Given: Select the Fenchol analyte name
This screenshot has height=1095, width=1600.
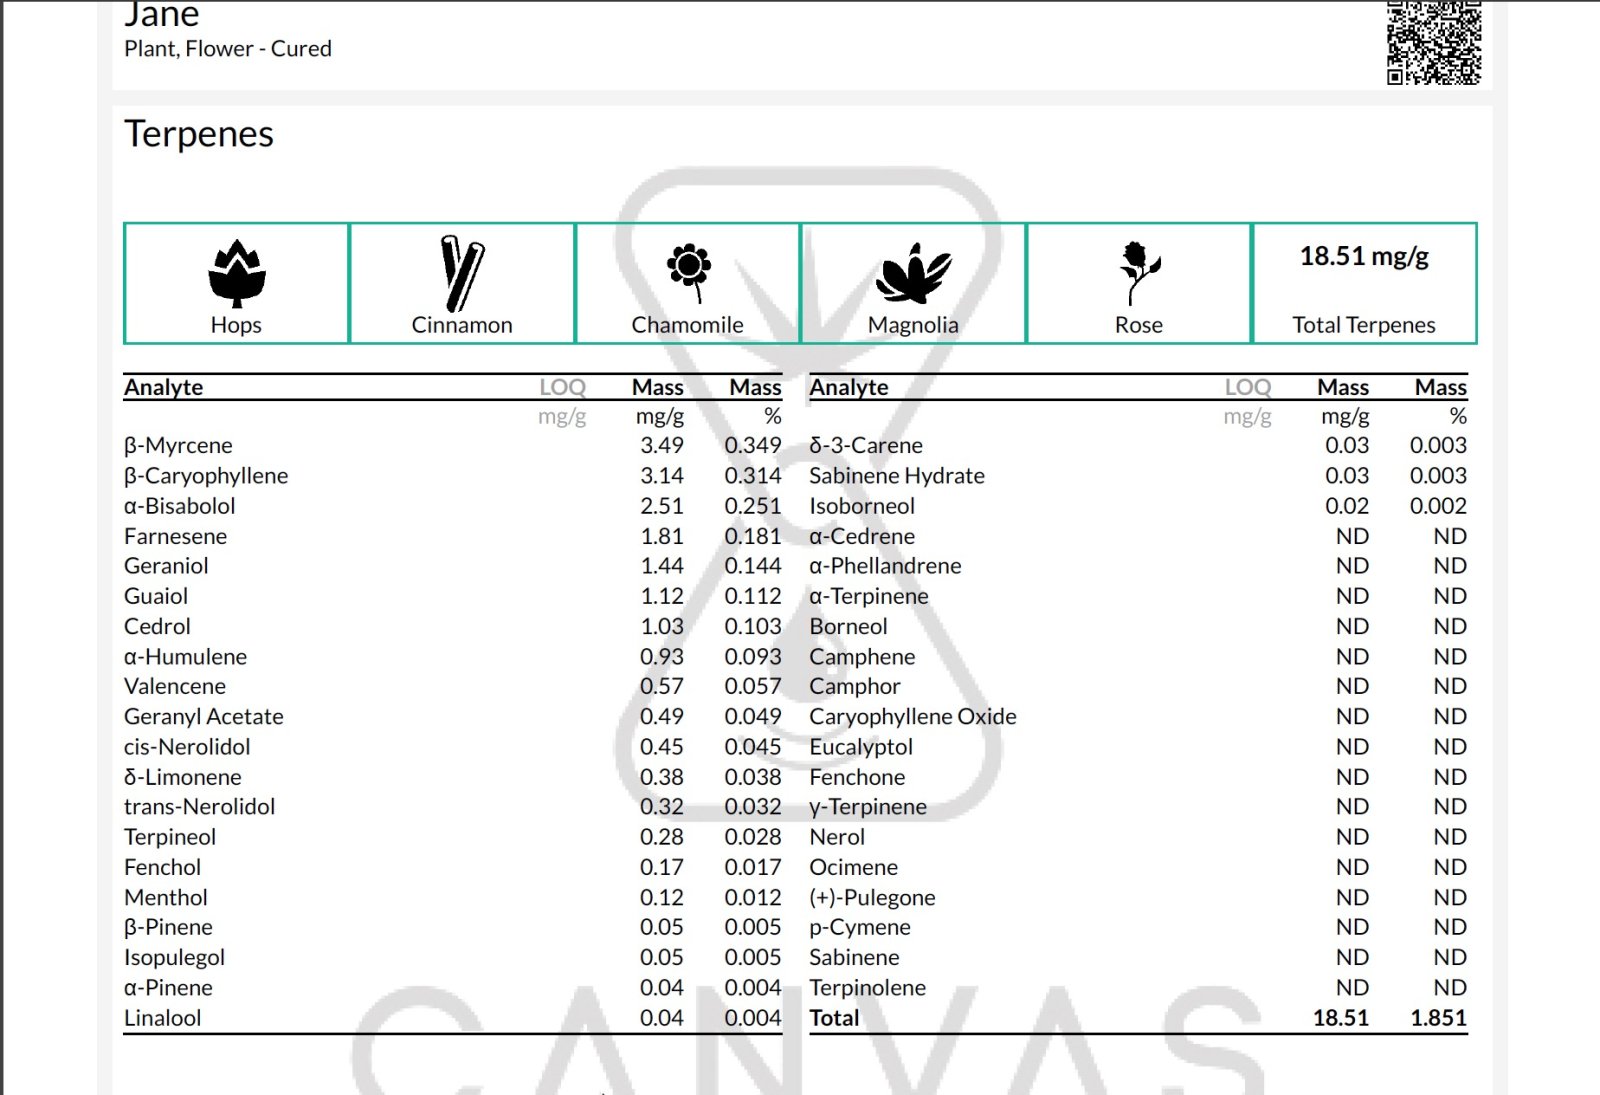Looking at the screenshot, I should 162,867.
